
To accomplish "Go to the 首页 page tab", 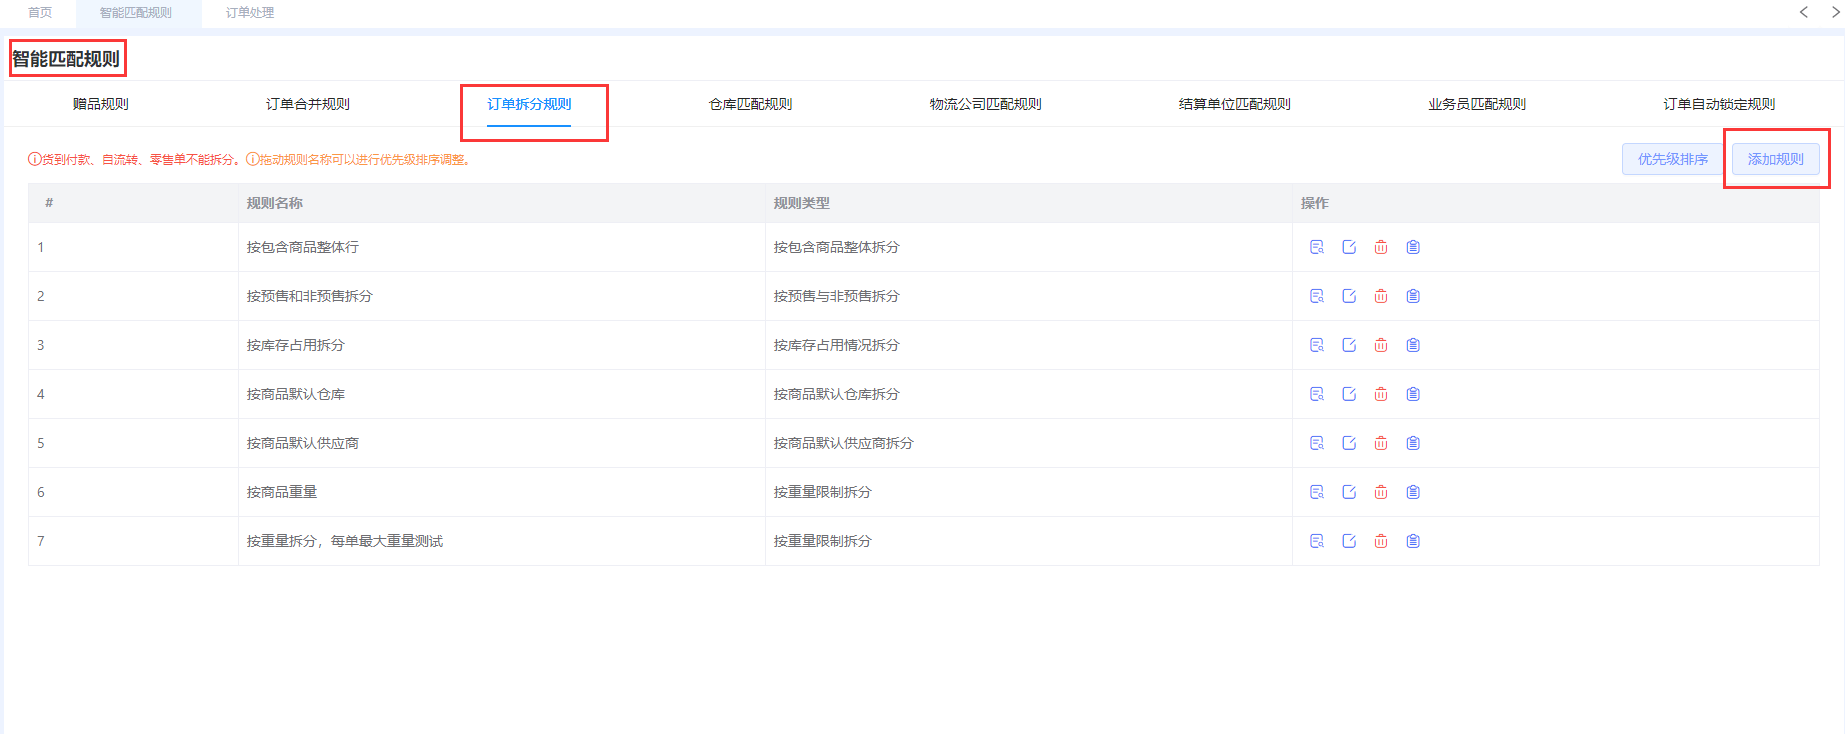I will click(40, 13).
